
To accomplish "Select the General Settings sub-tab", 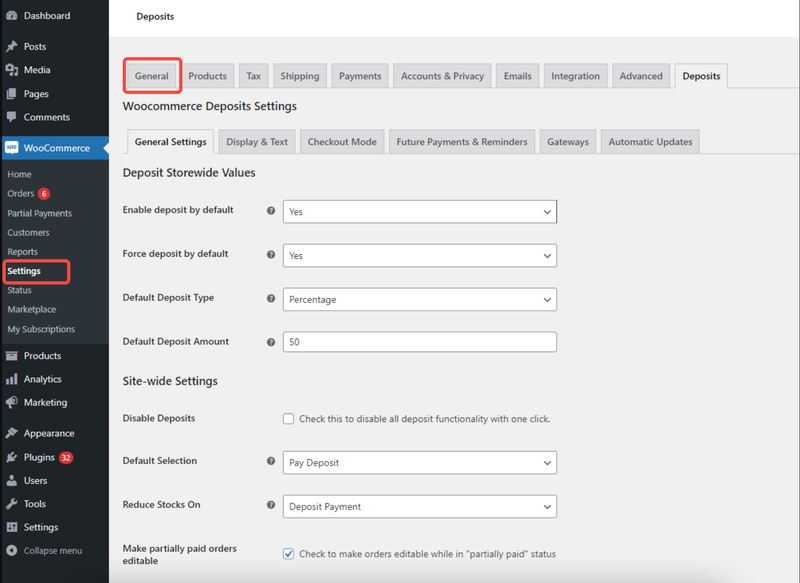I will point(170,142).
